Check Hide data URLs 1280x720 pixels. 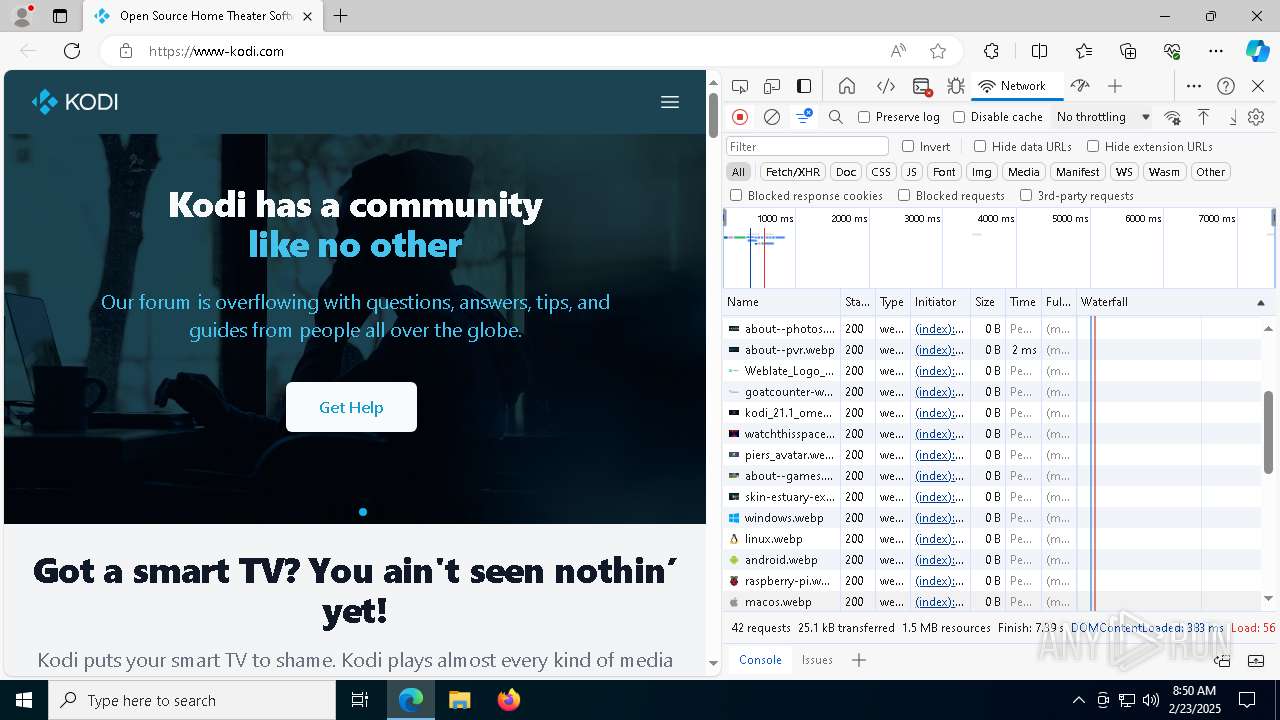point(980,146)
